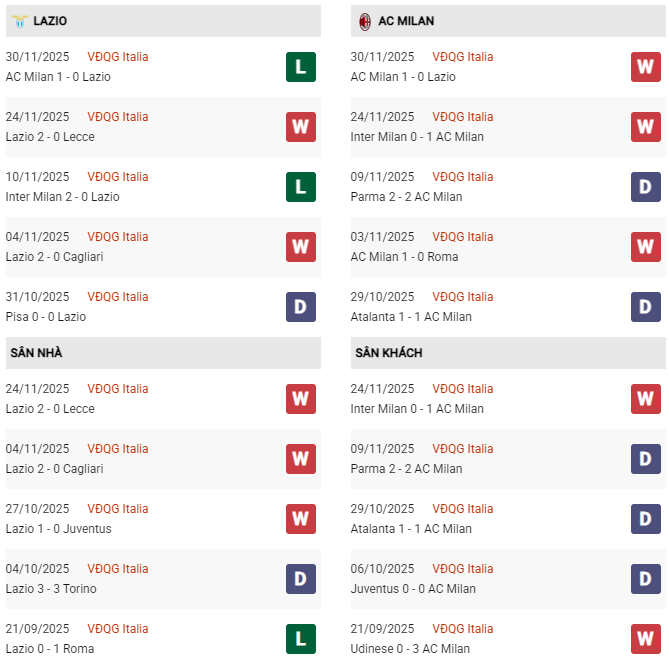Click the W badge for Lazio 1-0 Juventus
The width and height of the screenshot is (669, 662).
coord(300,519)
